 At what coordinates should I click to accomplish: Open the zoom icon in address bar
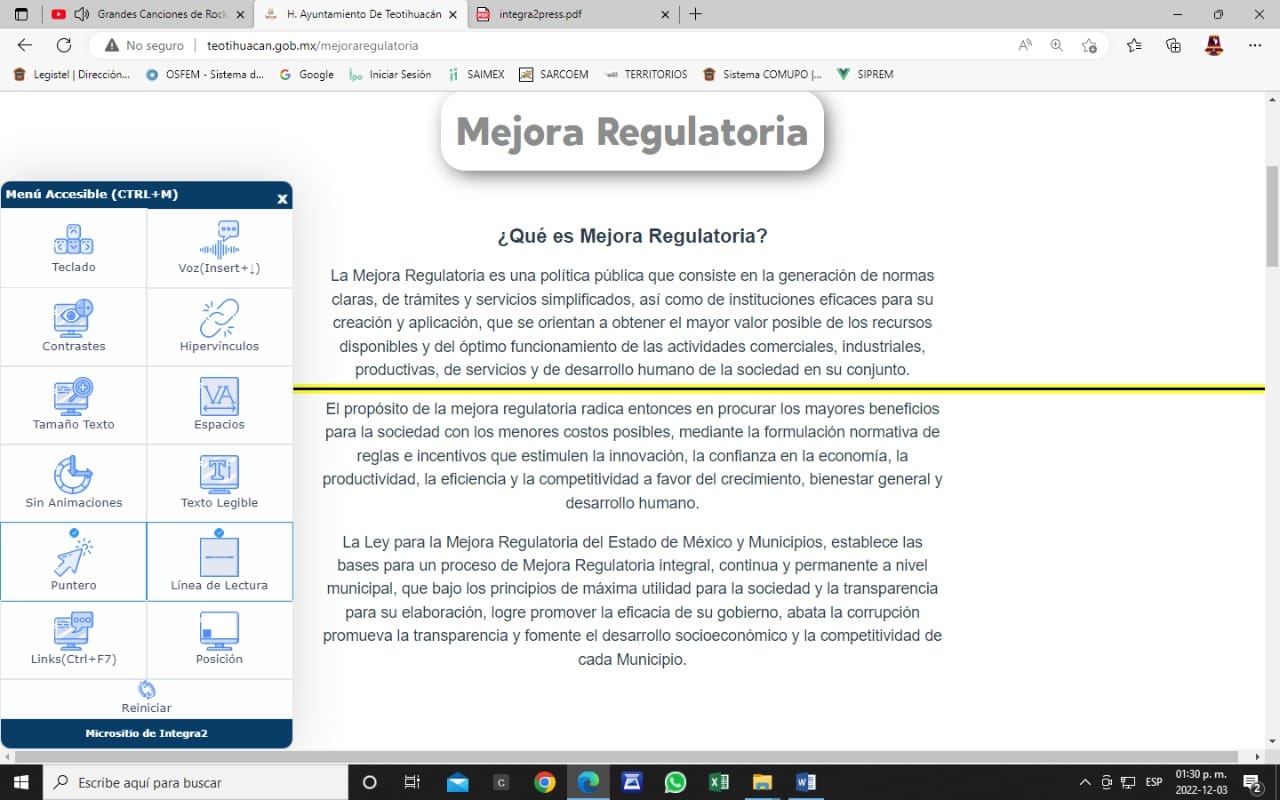[1057, 45]
